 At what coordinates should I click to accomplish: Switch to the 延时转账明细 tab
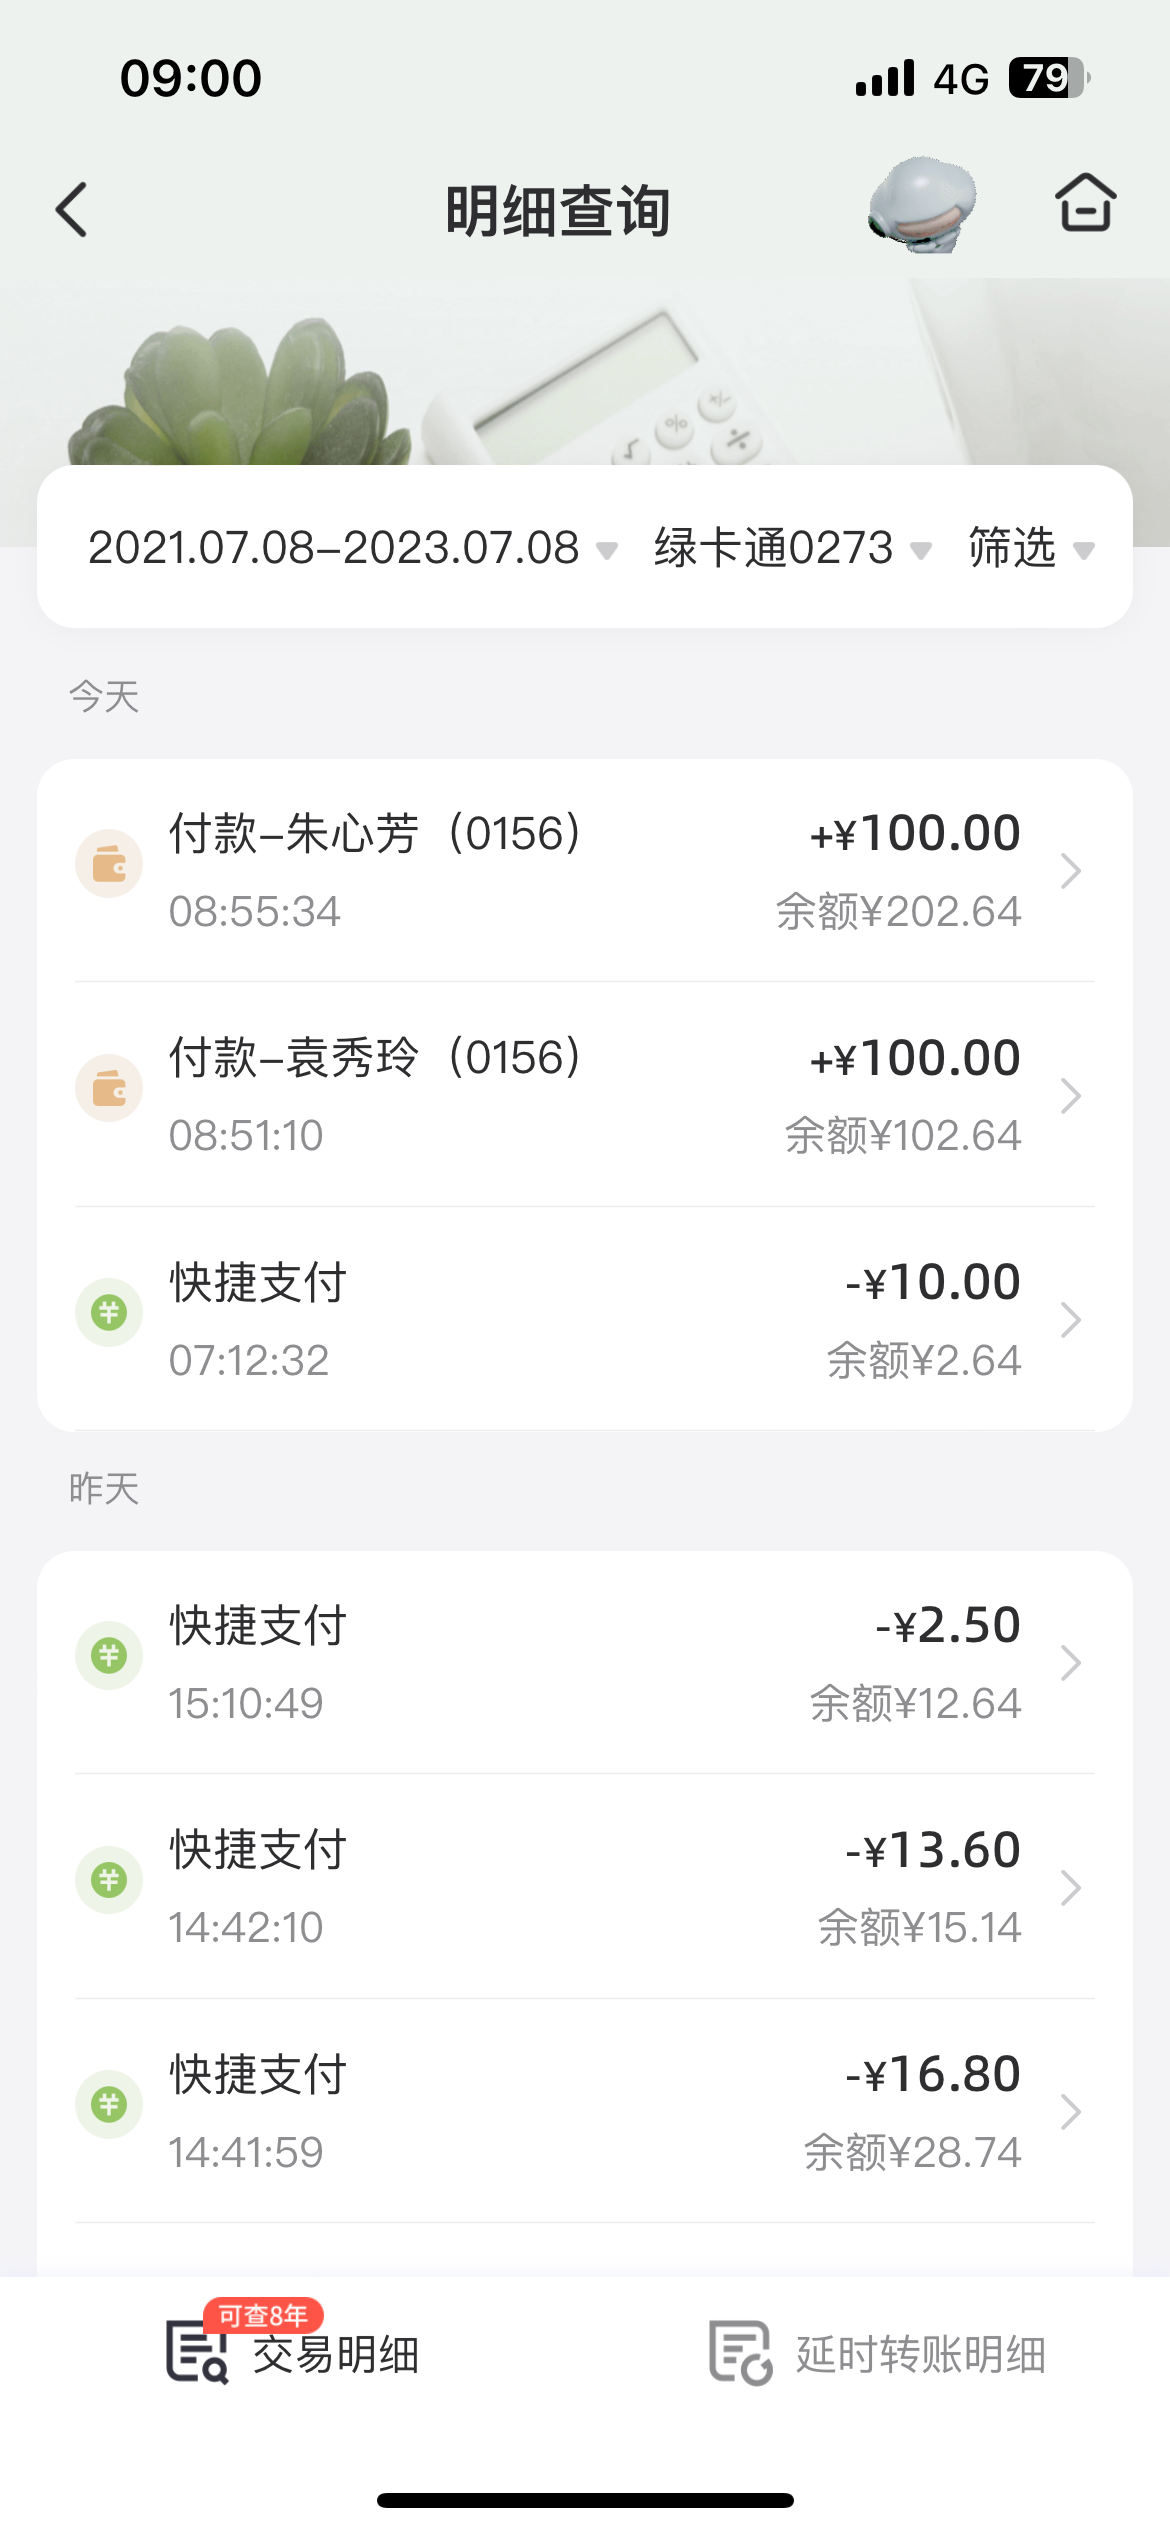[878, 2353]
